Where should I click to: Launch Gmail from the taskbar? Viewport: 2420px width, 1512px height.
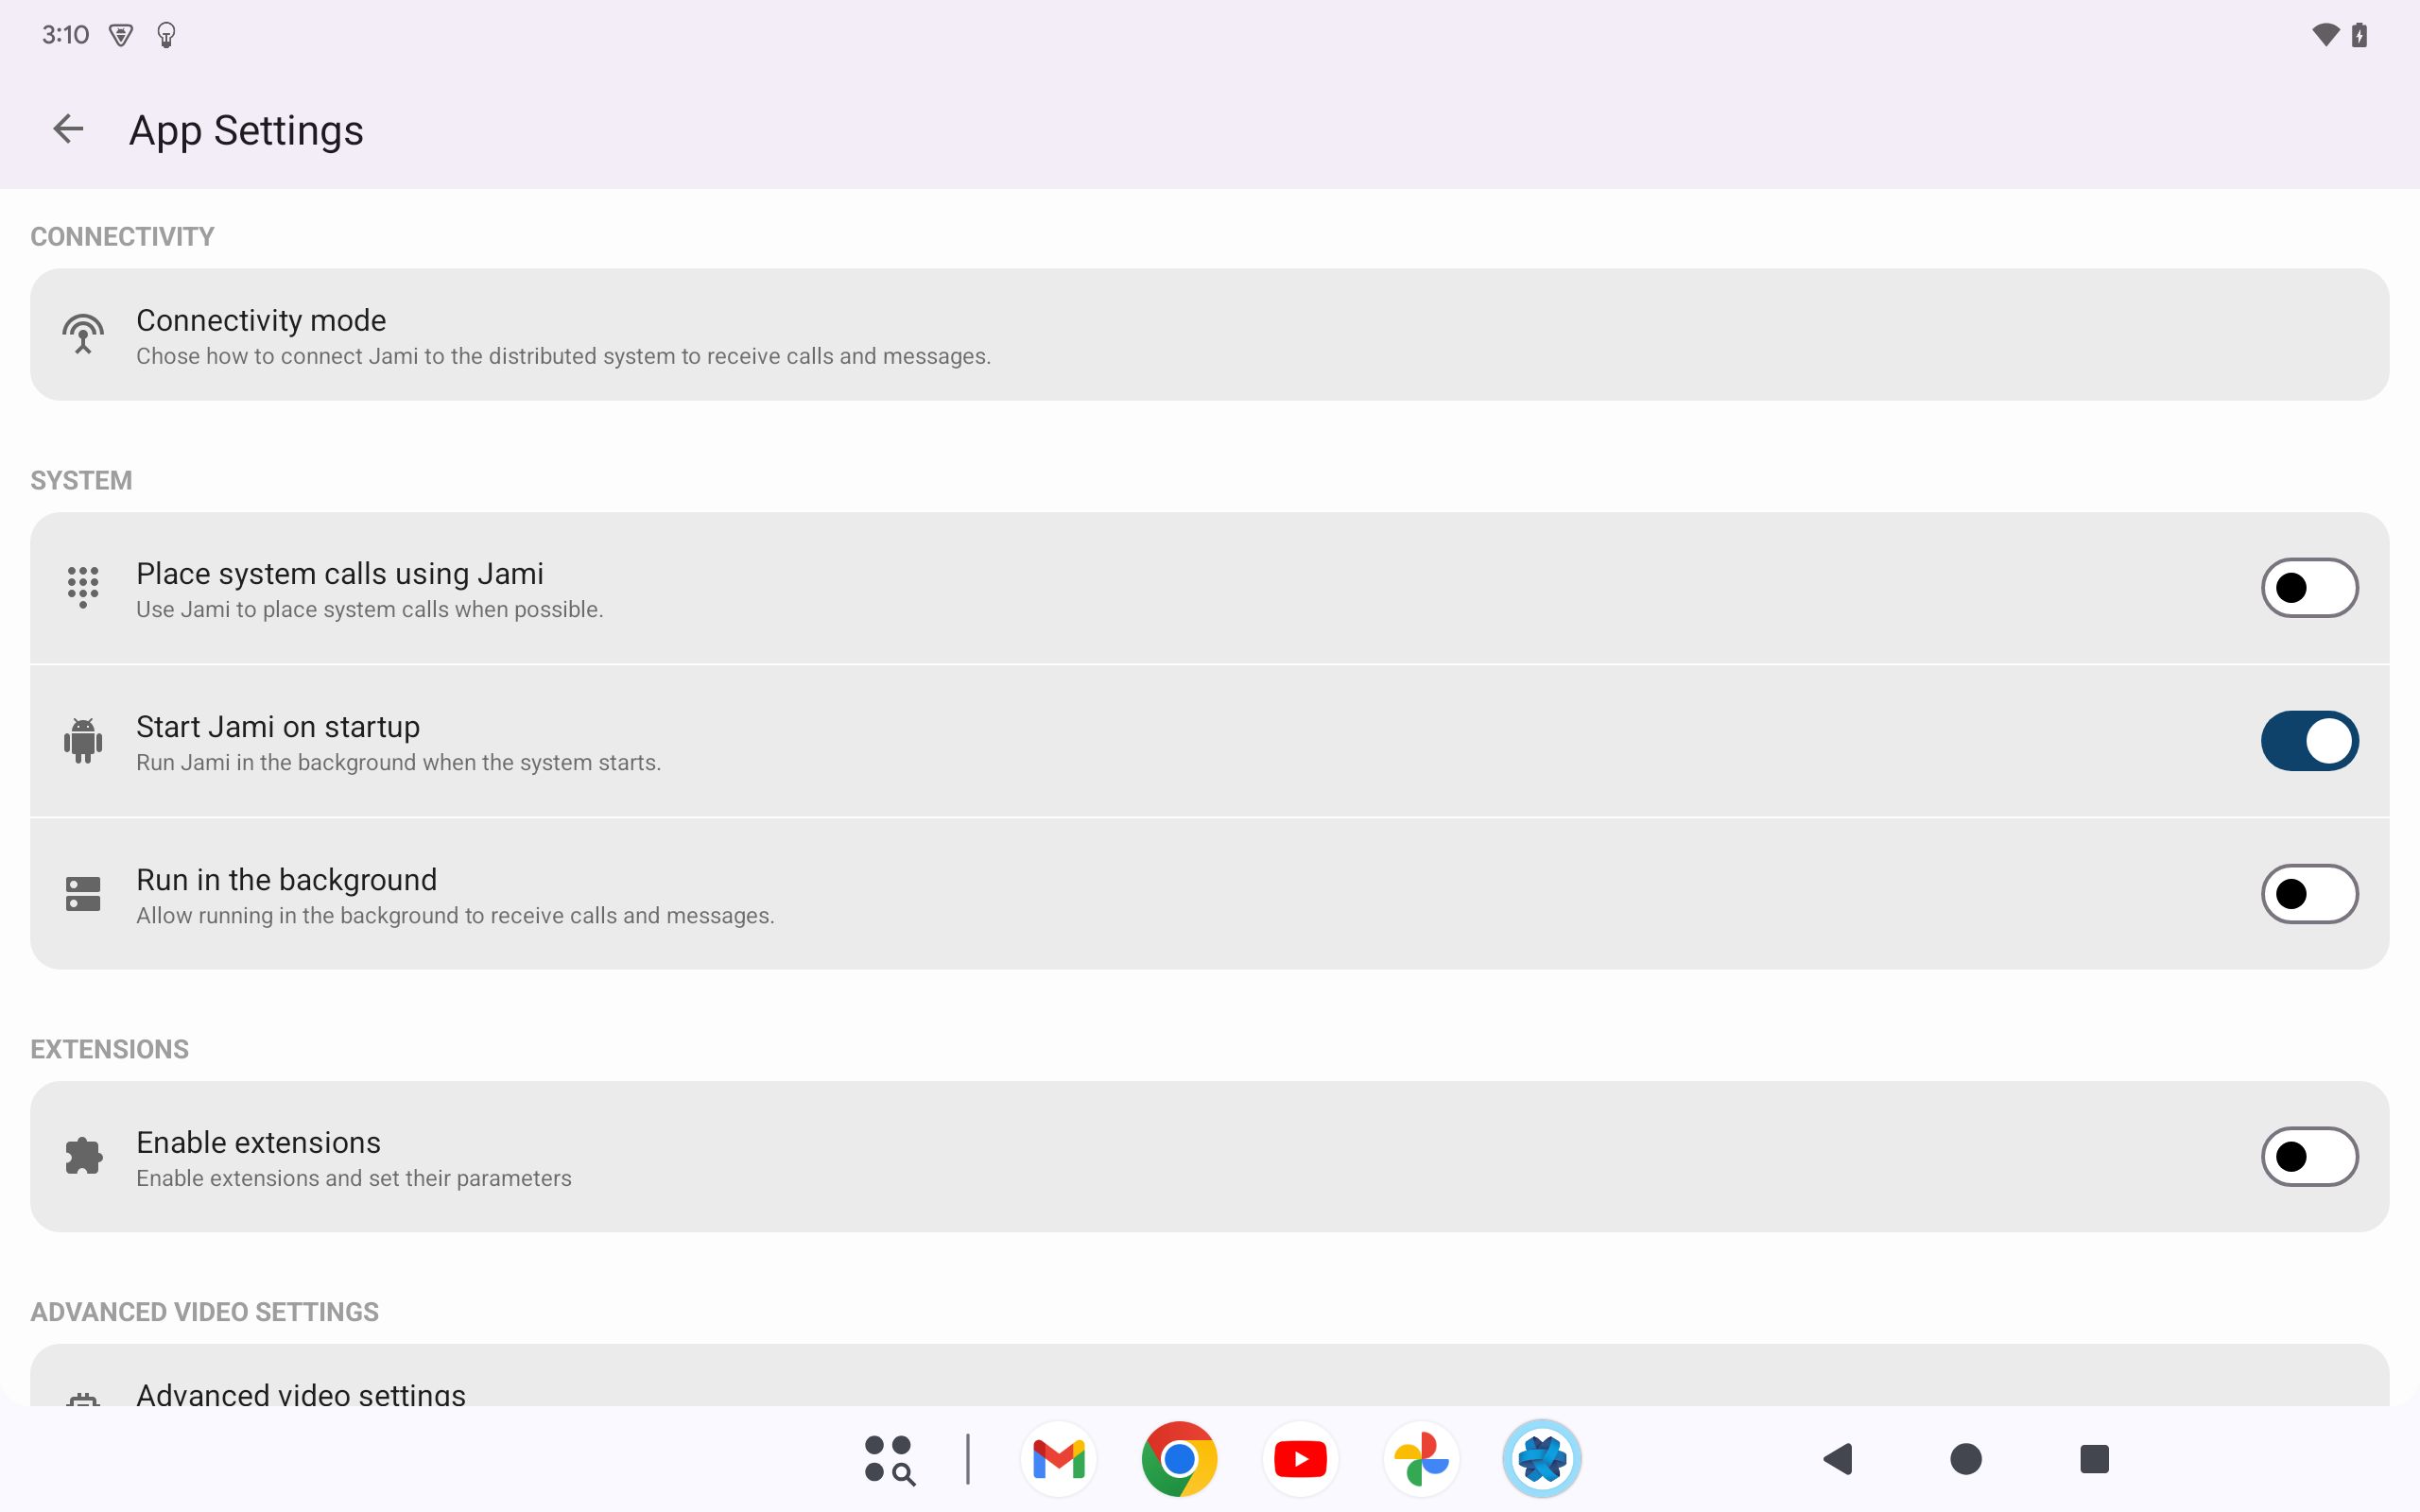[x=1058, y=1460]
